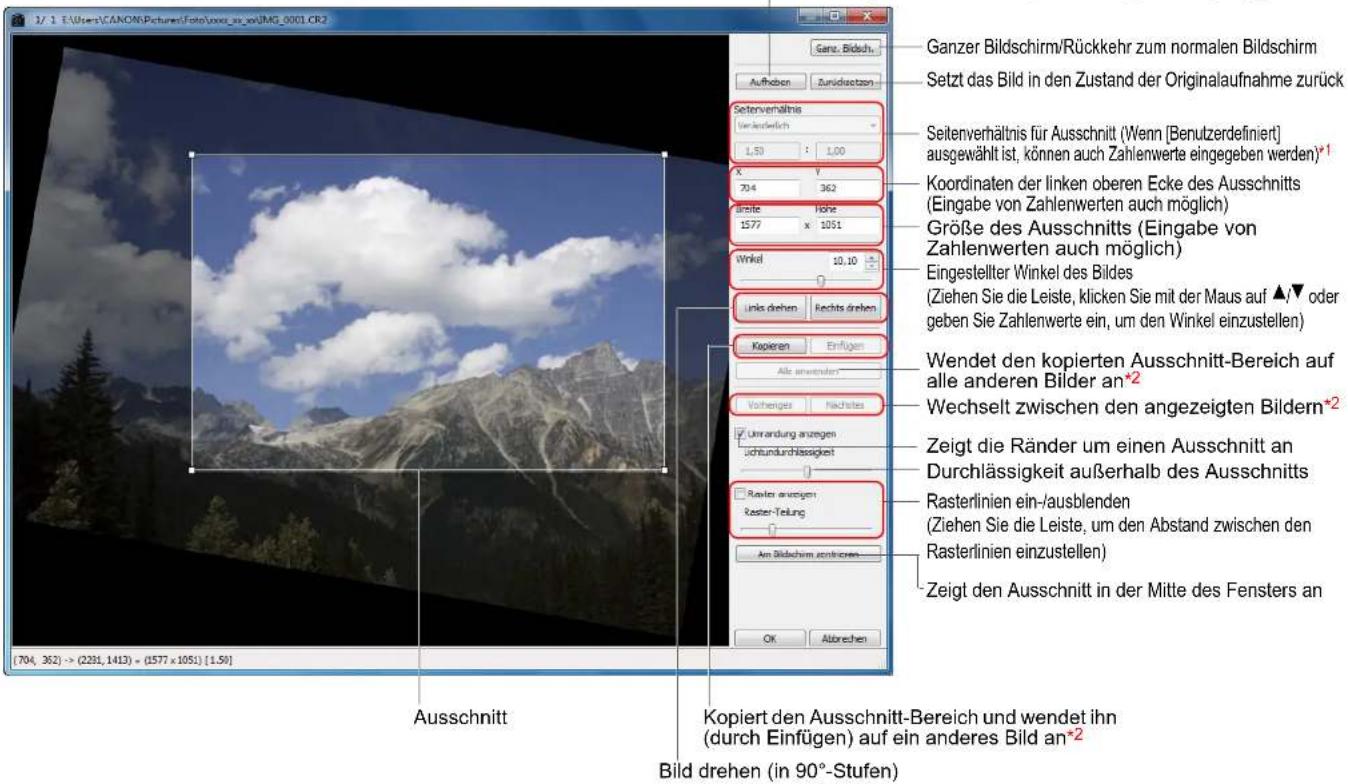Confirm trimming with the OK button
The image size is (1348, 784).
coord(770,637)
